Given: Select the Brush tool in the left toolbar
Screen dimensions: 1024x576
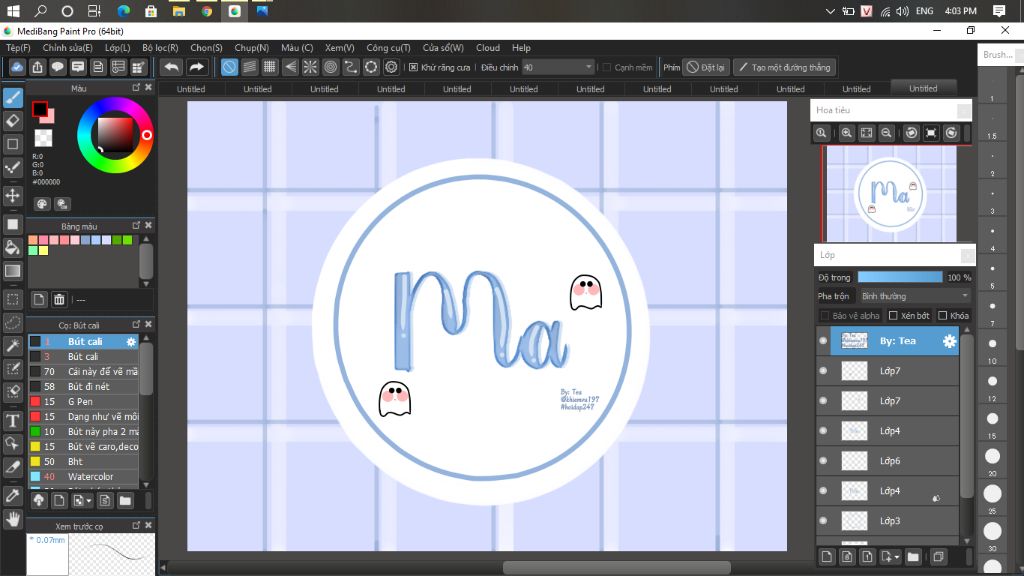Looking at the screenshot, I should (x=12, y=98).
